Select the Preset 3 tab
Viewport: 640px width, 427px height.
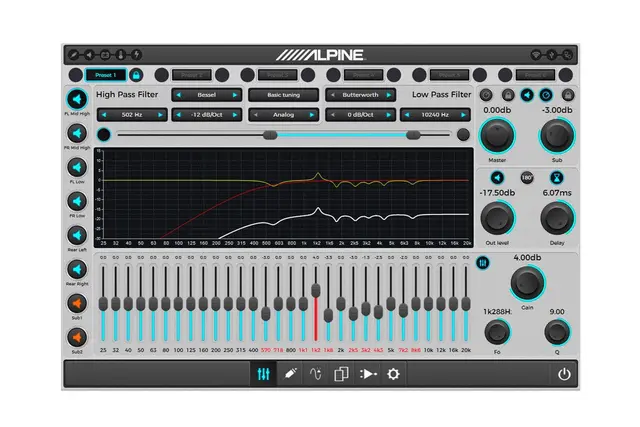point(278,75)
